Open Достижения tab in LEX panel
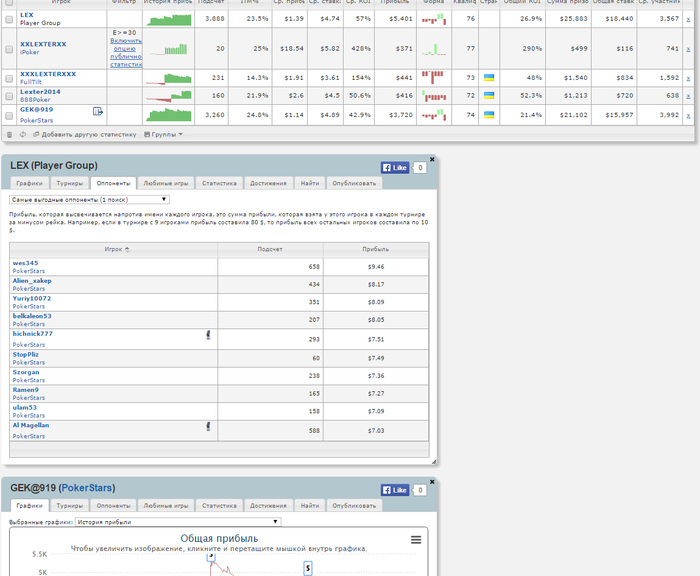 268,183
